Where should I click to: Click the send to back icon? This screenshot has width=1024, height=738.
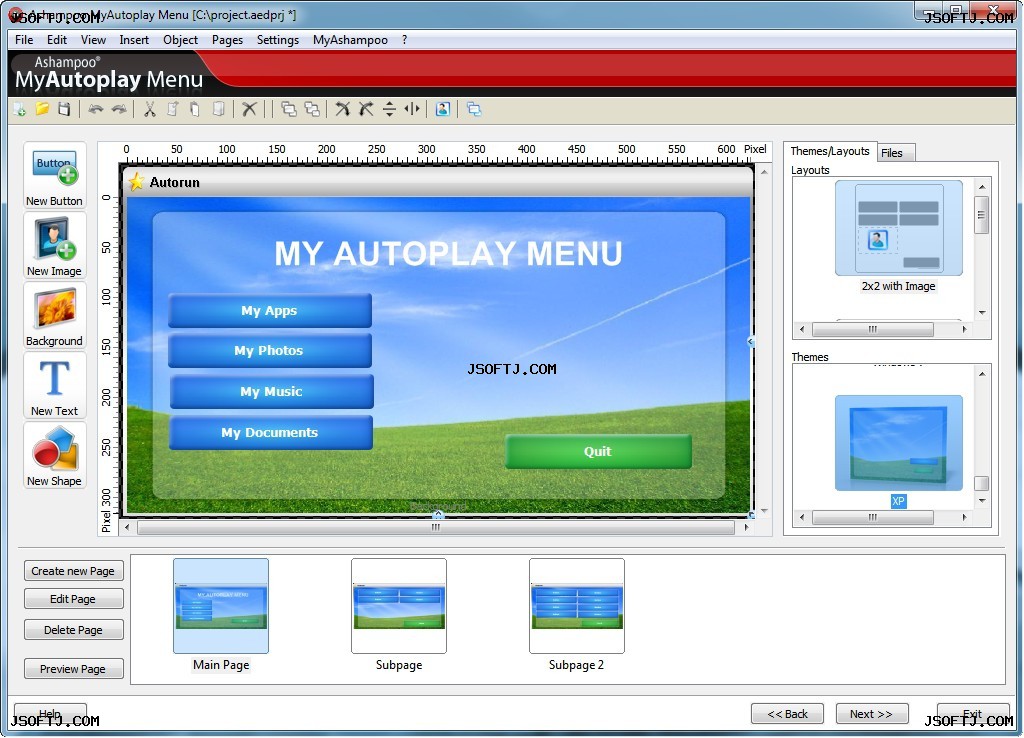point(312,109)
